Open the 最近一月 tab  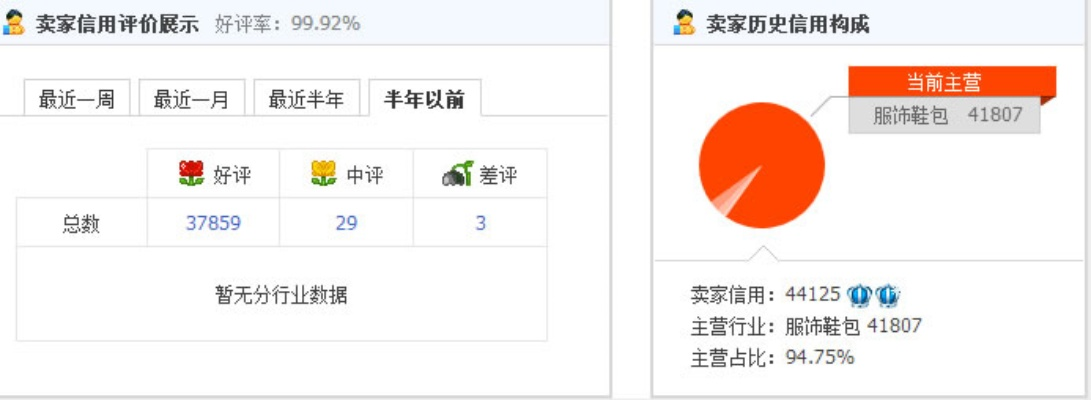191,99
